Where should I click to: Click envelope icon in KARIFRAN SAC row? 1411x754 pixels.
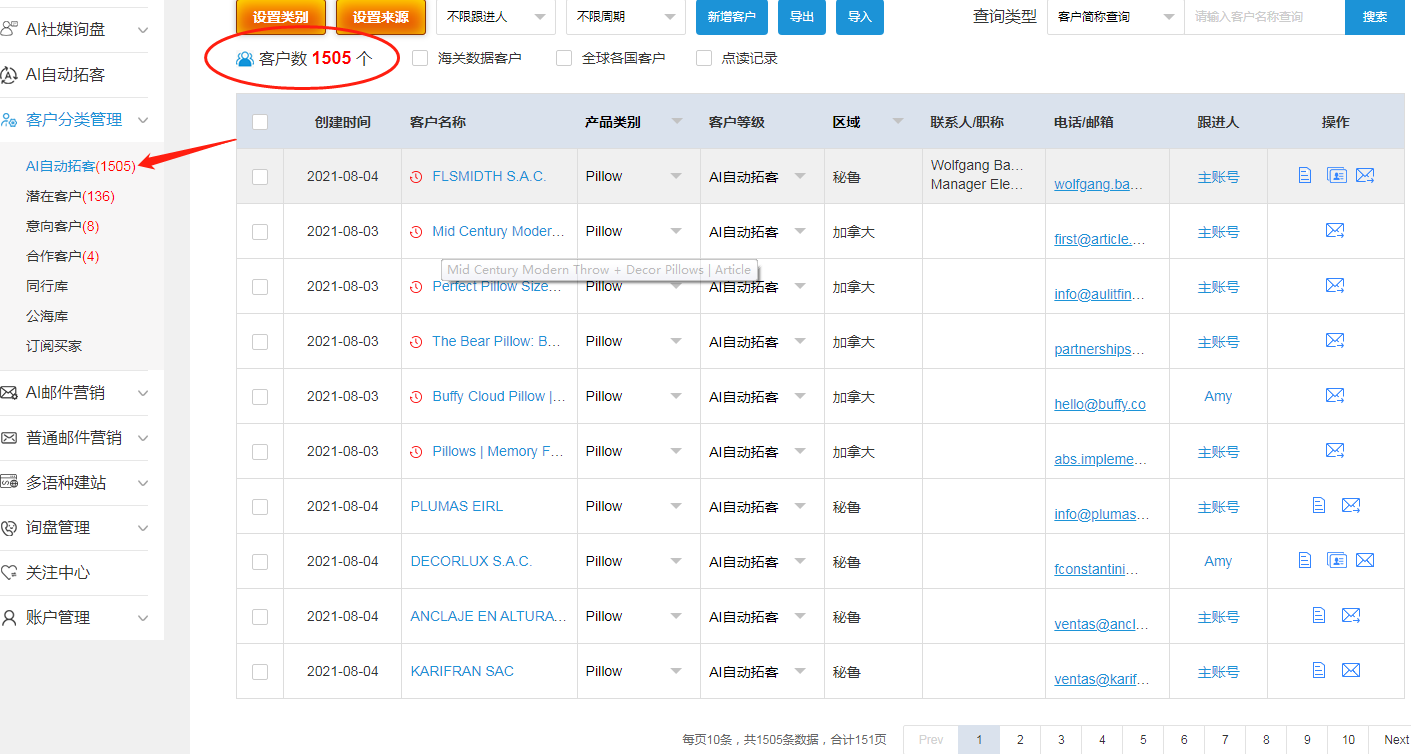pos(1351,670)
